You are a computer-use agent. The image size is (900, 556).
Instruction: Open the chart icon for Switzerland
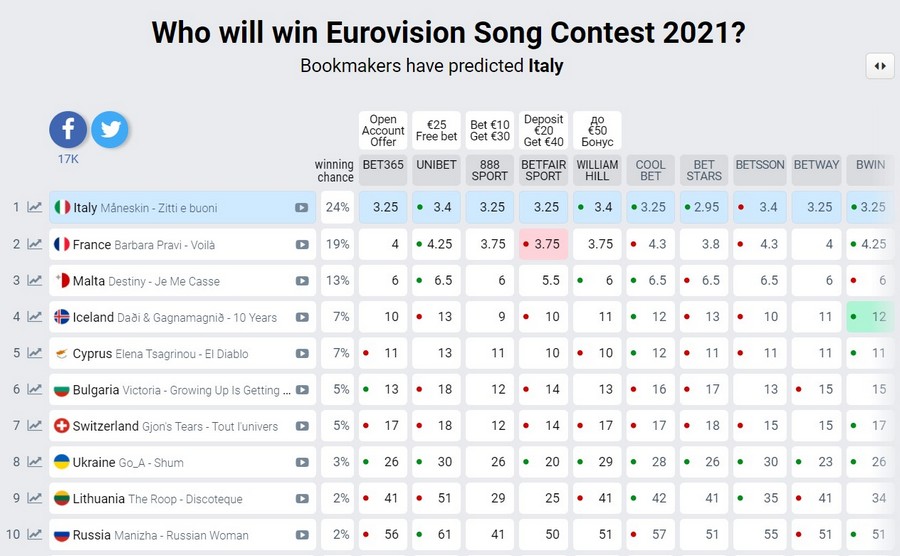35,427
